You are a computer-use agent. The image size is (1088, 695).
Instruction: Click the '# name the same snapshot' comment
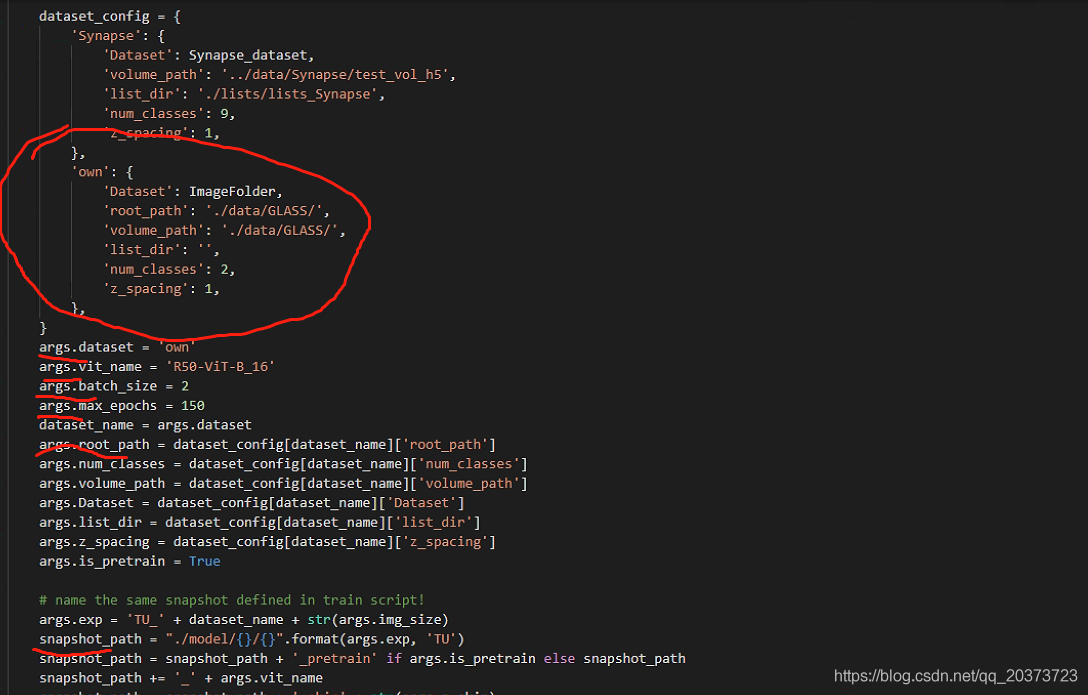pos(232,600)
